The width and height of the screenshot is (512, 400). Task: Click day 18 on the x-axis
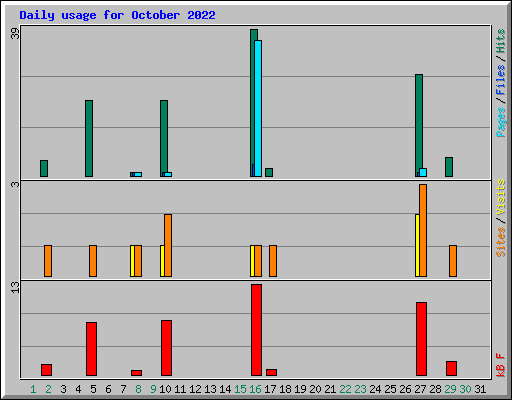pos(285,389)
